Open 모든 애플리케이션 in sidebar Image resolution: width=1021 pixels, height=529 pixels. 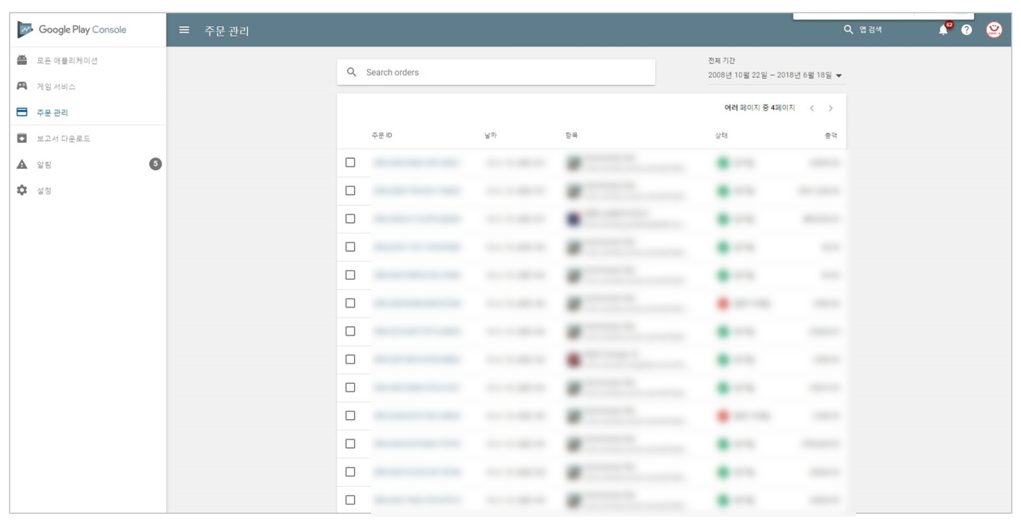66,60
